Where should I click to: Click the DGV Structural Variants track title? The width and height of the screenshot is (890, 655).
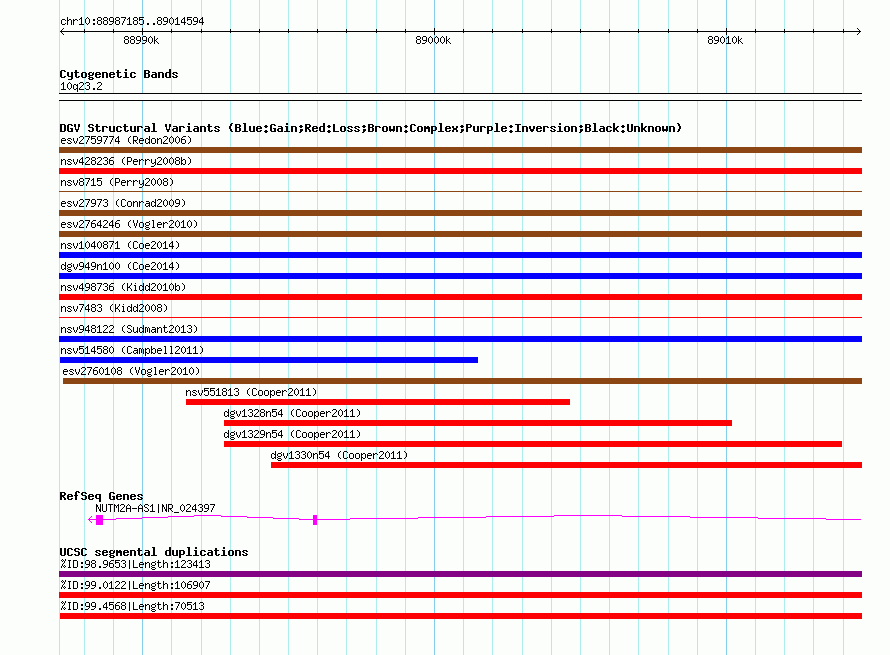pyautogui.click(x=371, y=128)
